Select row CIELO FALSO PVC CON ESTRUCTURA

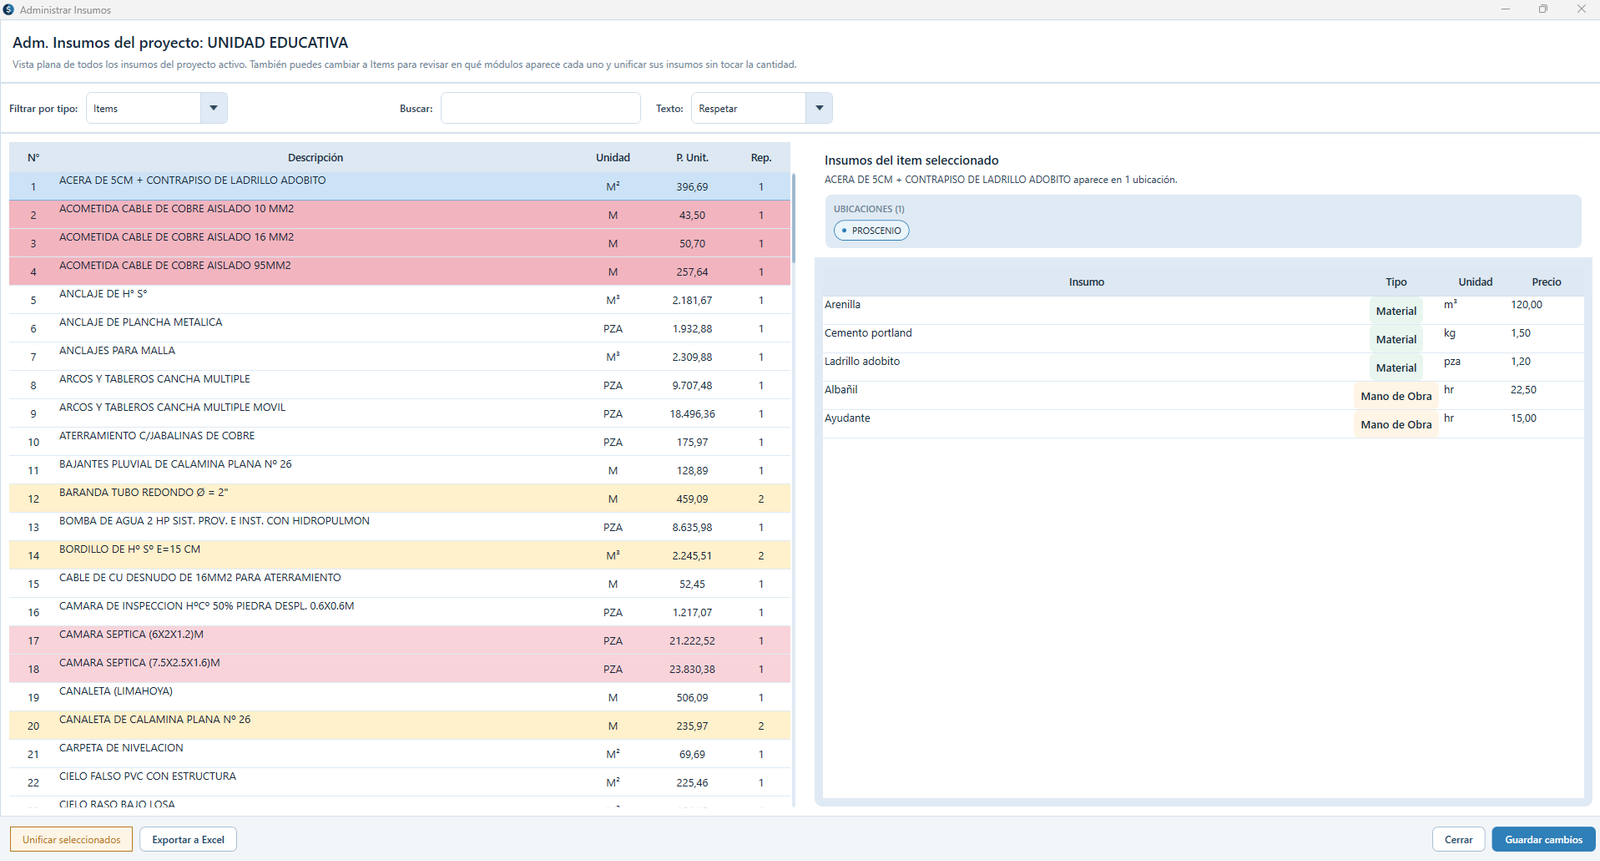pyautogui.click(x=400, y=782)
